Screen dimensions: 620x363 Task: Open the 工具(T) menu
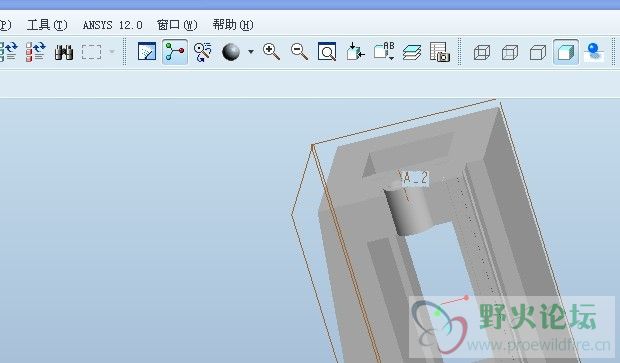click(47, 25)
